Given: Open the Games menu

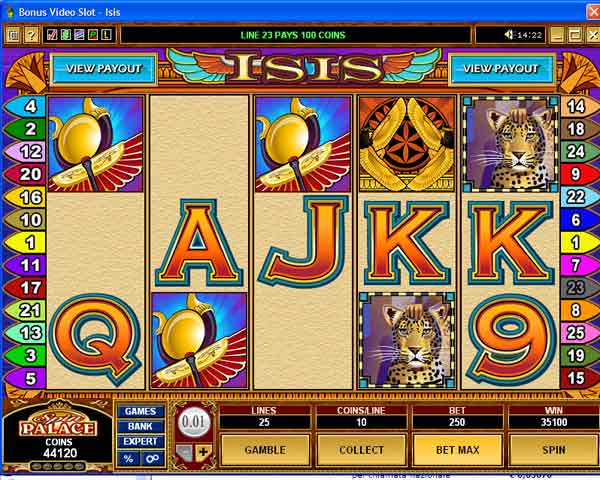Looking at the screenshot, I should point(140,411).
